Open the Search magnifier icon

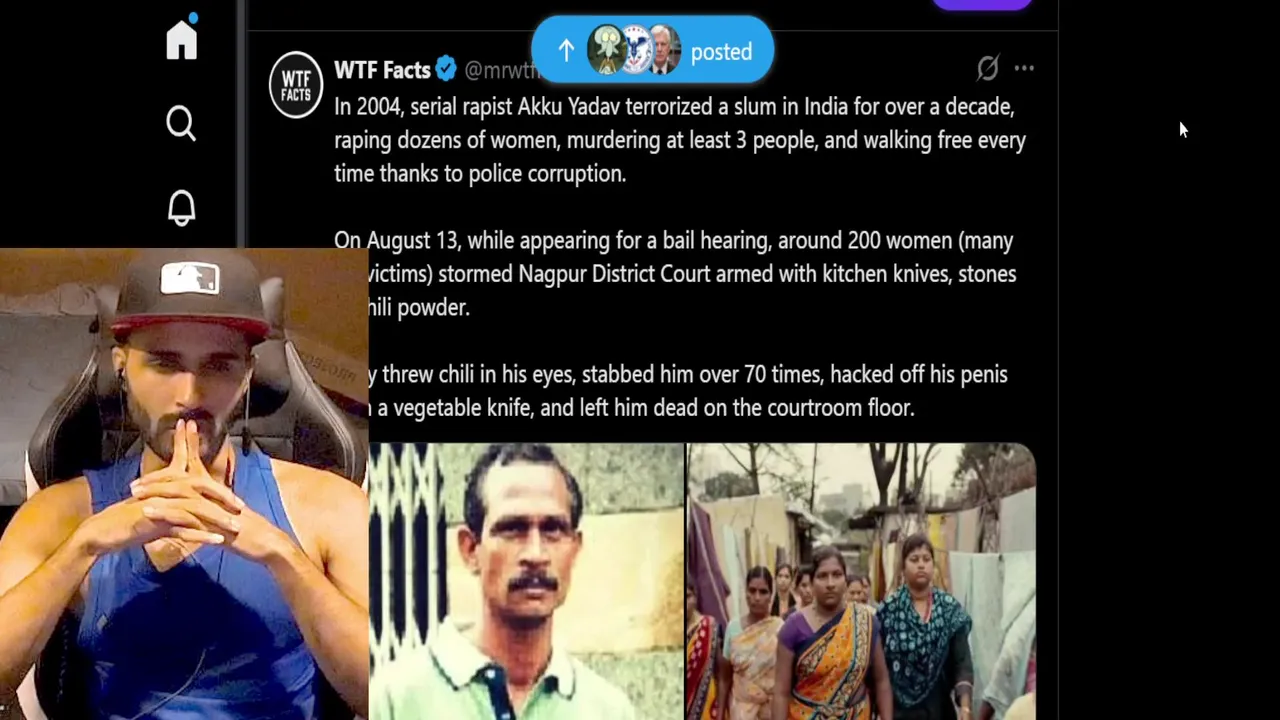point(181,123)
